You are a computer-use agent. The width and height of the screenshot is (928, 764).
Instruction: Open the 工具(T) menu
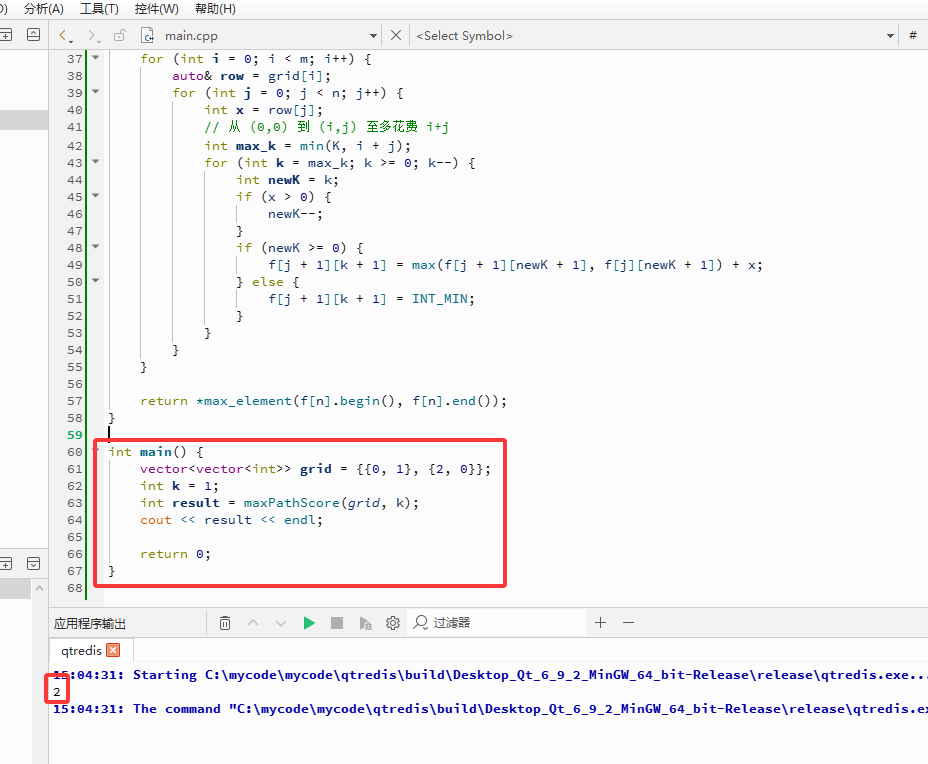click(99, 9)
